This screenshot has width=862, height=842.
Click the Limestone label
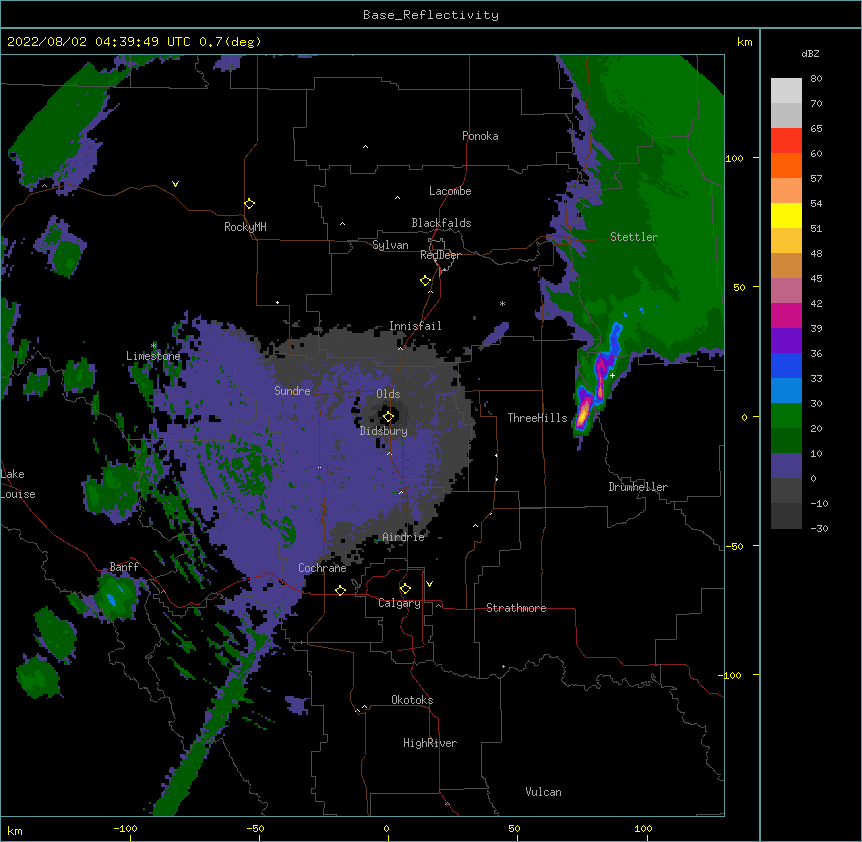(x=153, y=356)
